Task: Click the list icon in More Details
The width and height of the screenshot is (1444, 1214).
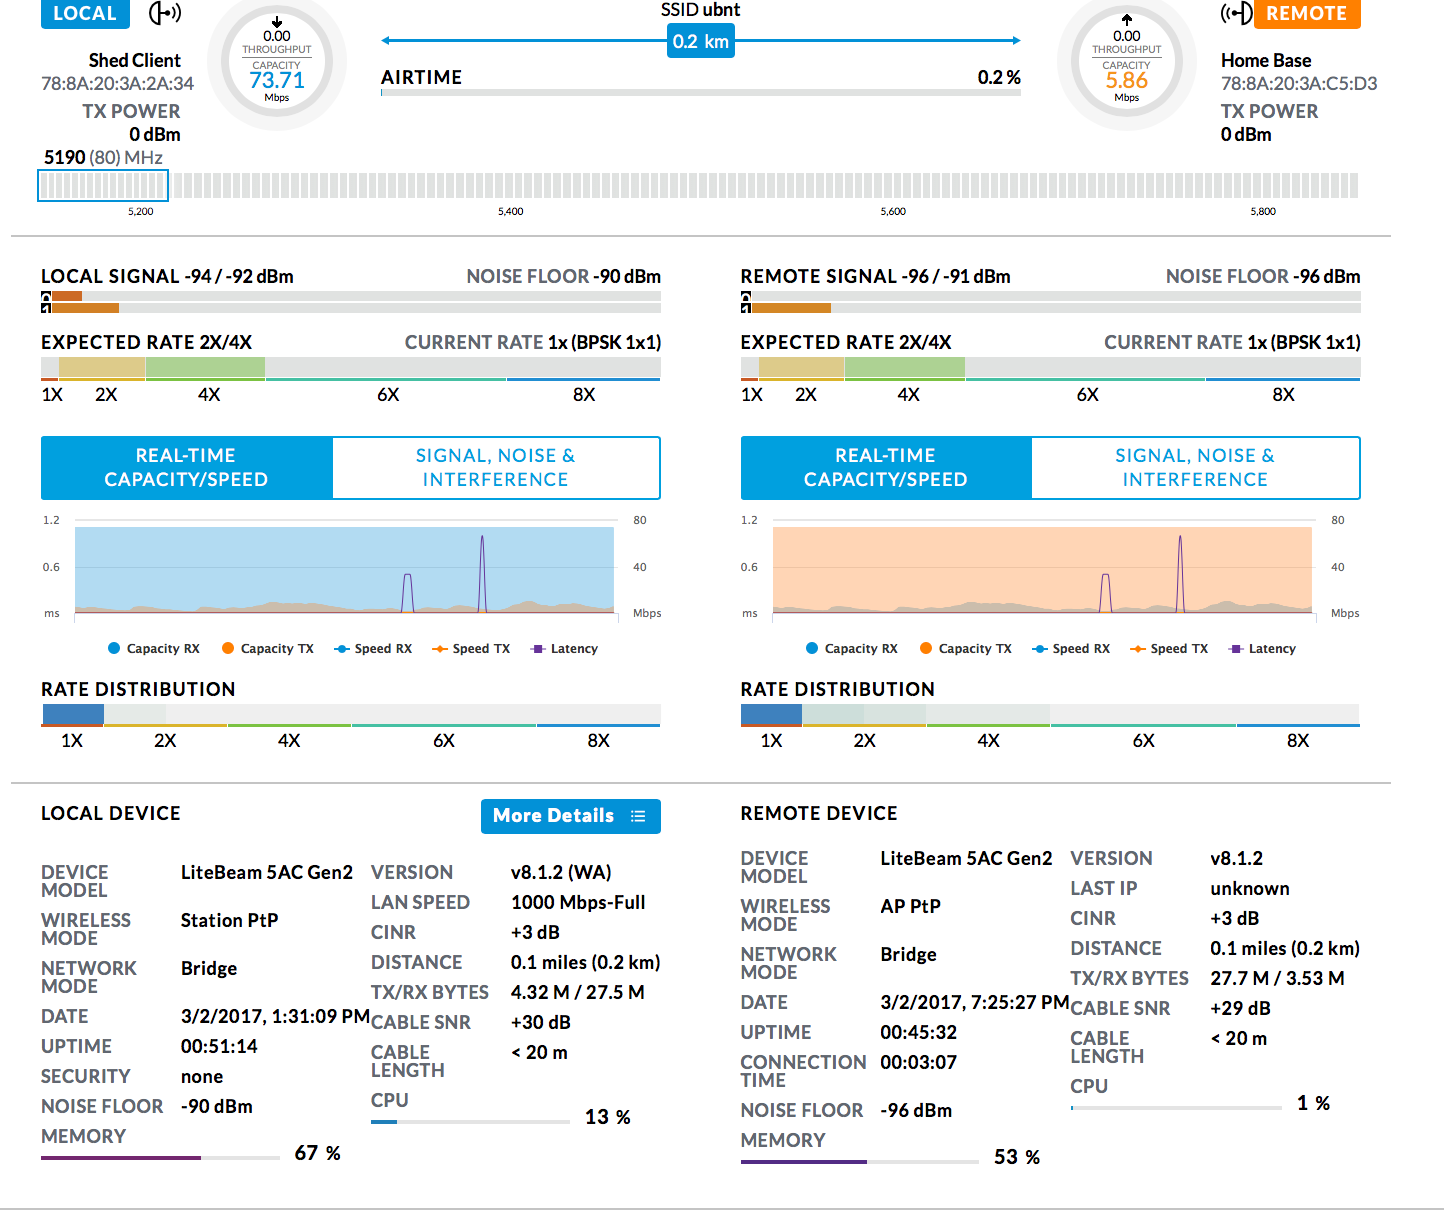Action: 638,816
